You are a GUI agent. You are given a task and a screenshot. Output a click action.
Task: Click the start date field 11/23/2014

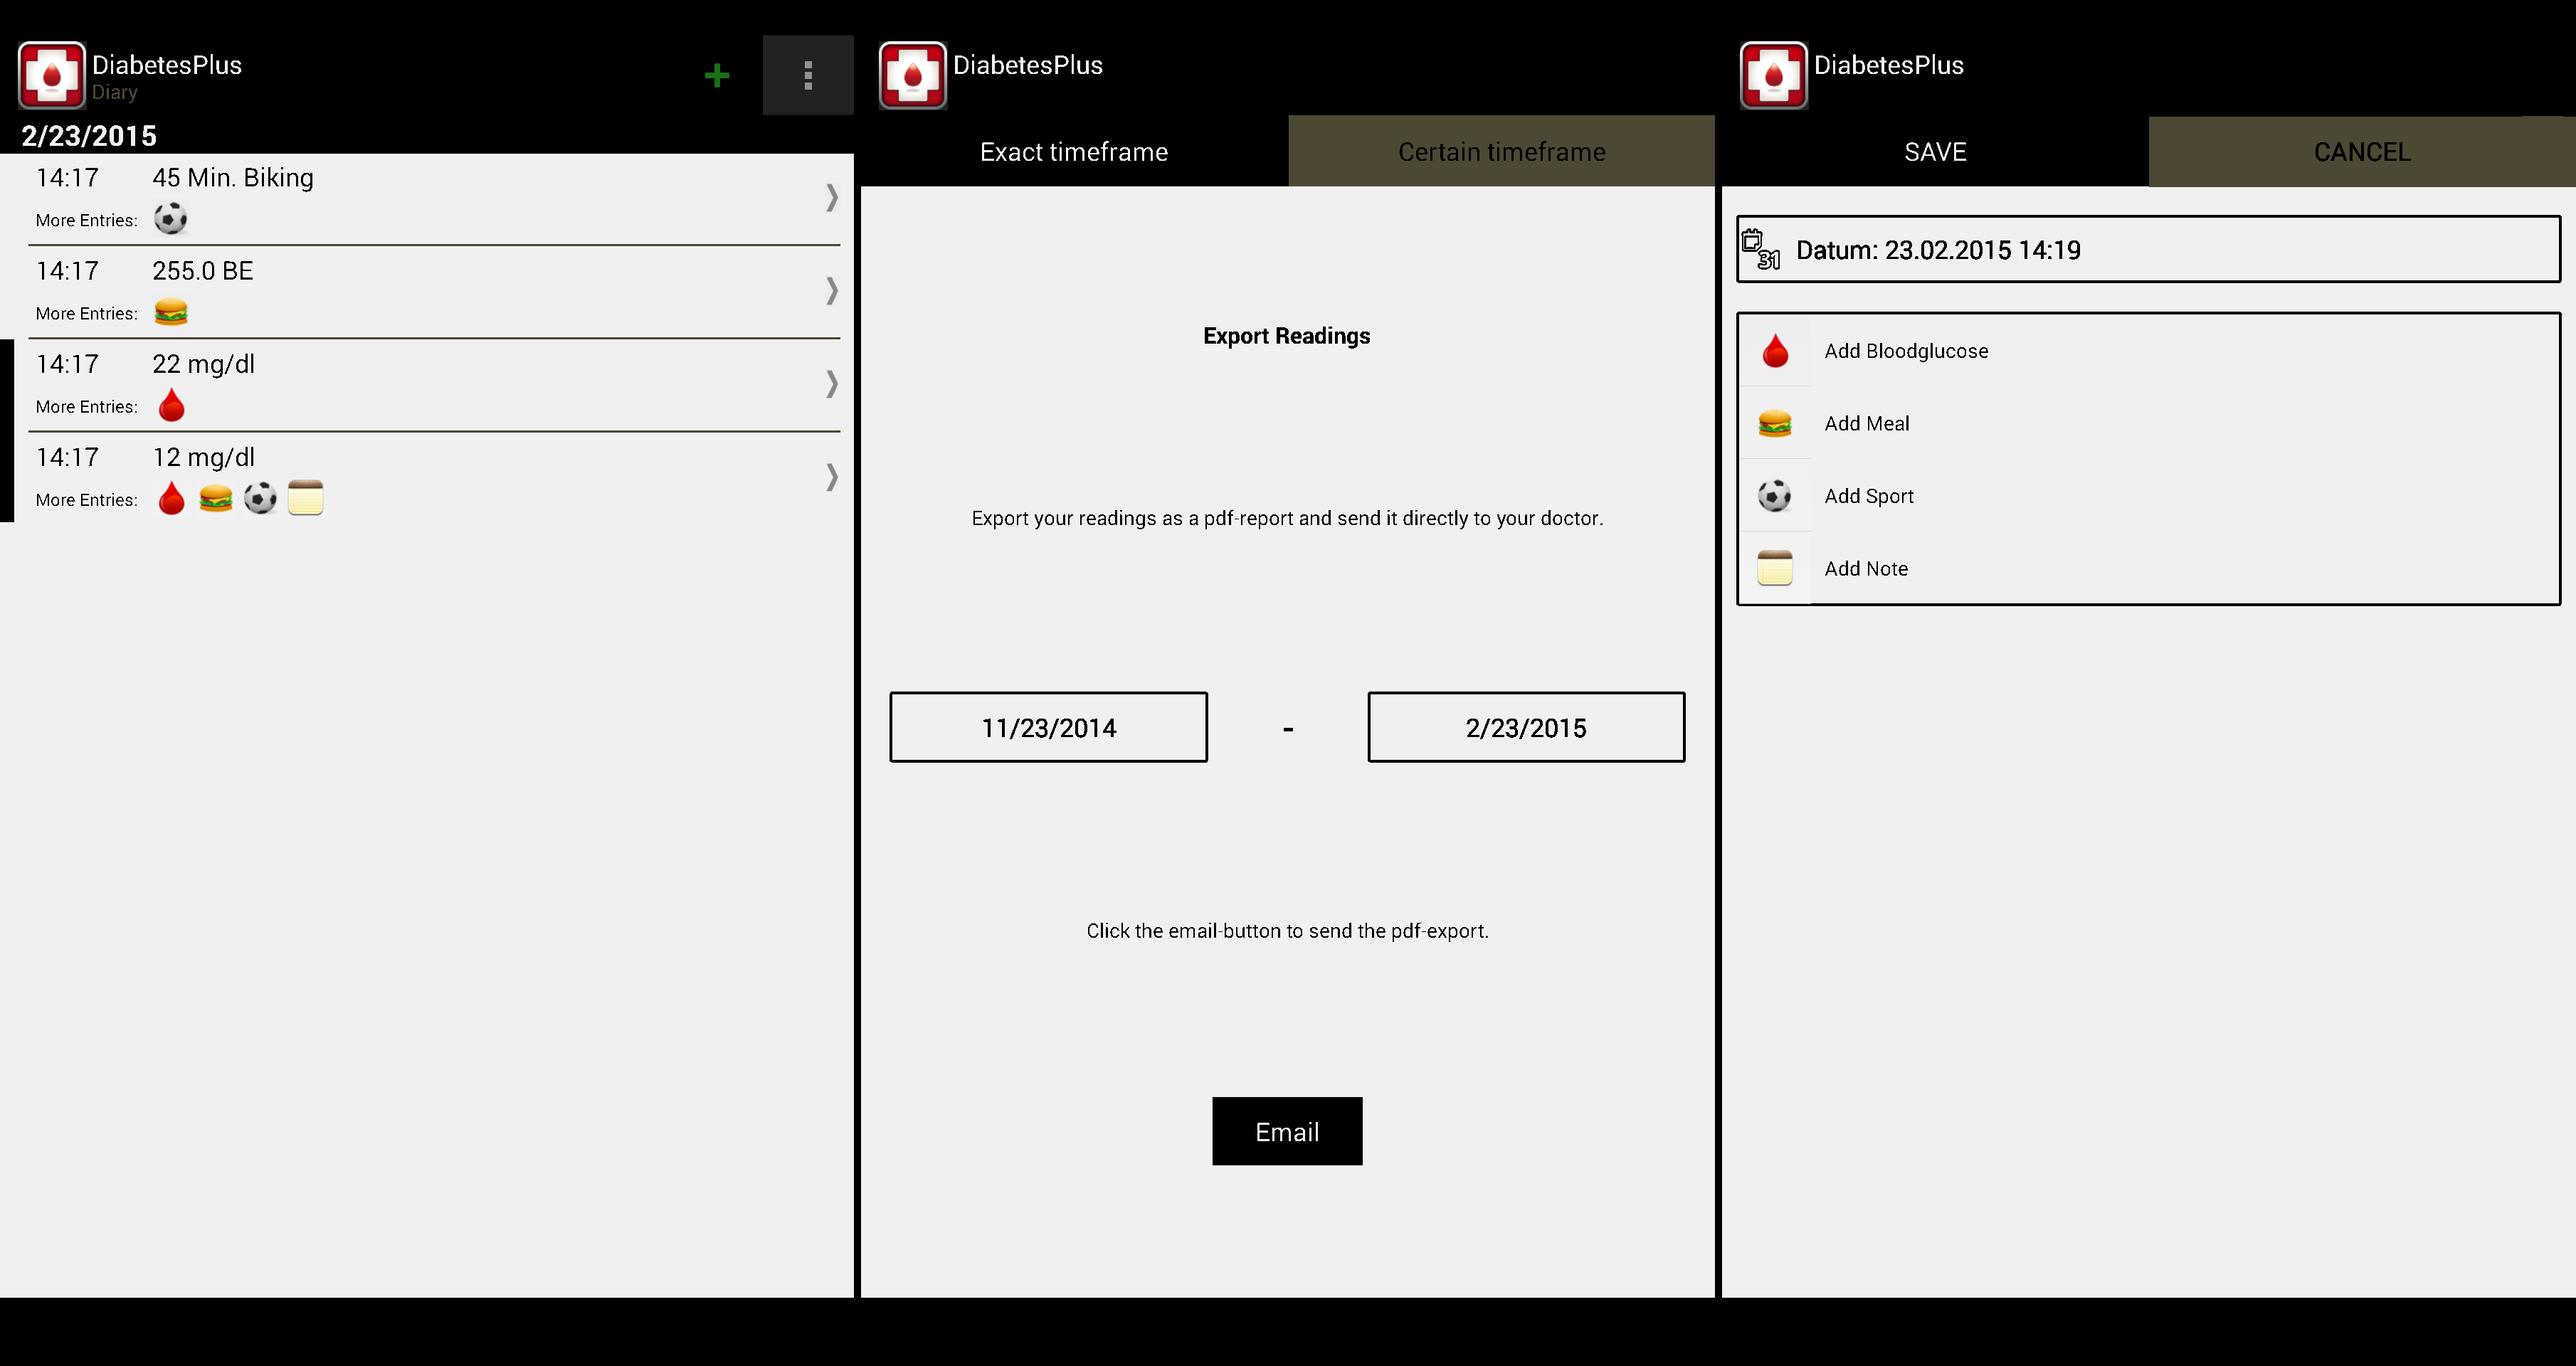(x=1046, y=727)
